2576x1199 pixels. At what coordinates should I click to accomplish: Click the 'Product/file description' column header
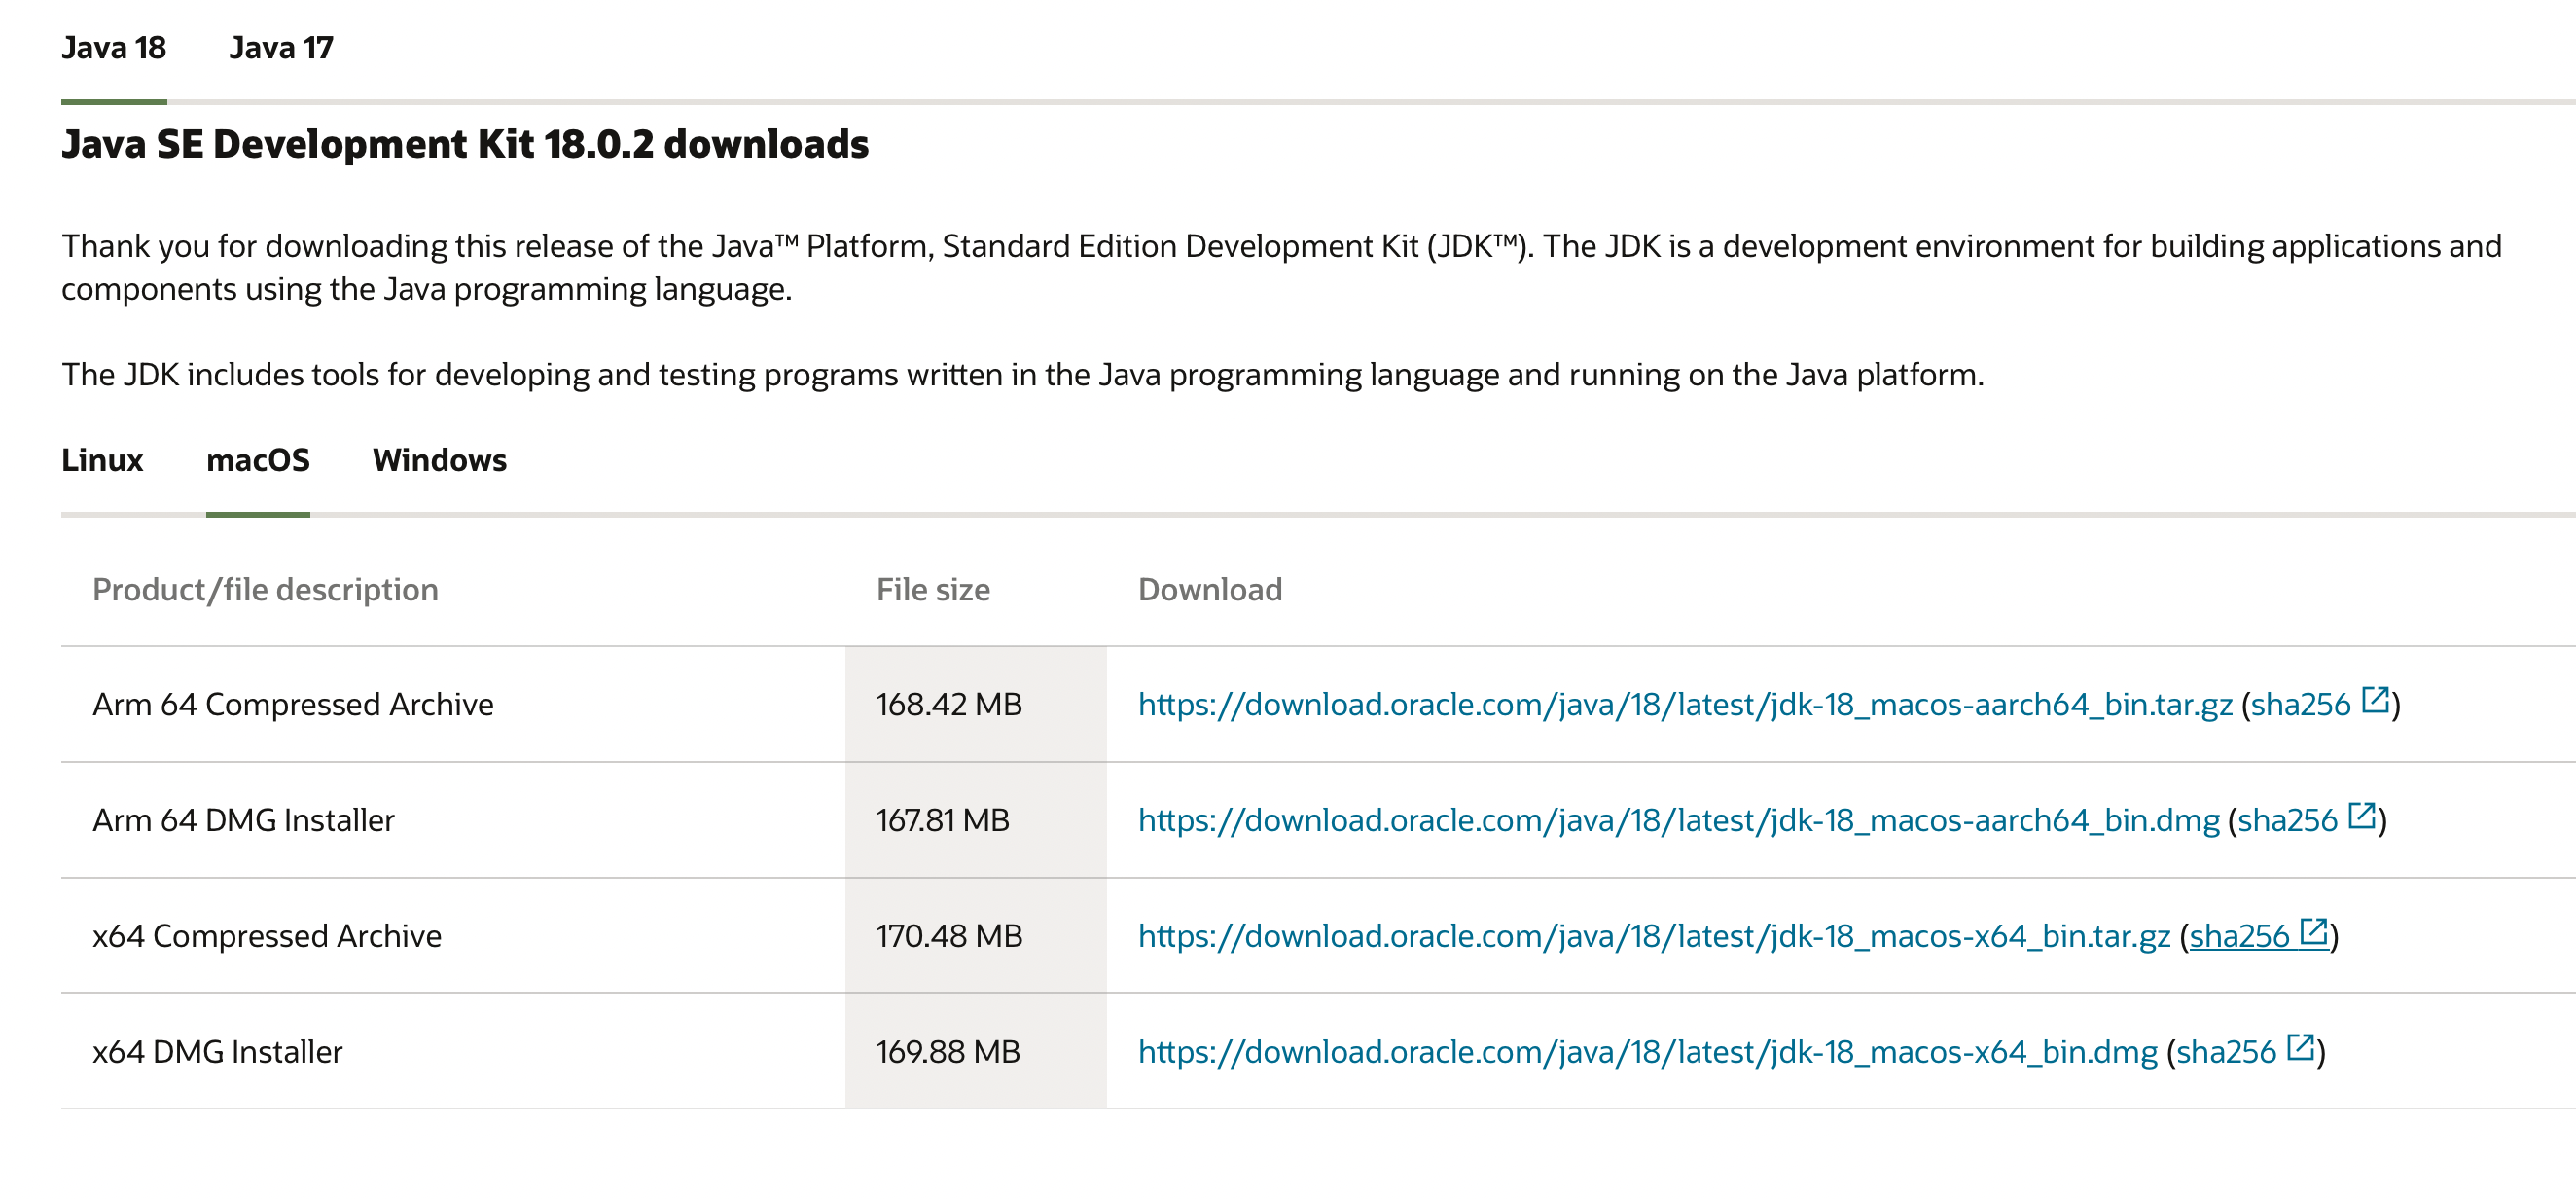tap(265, 590)
